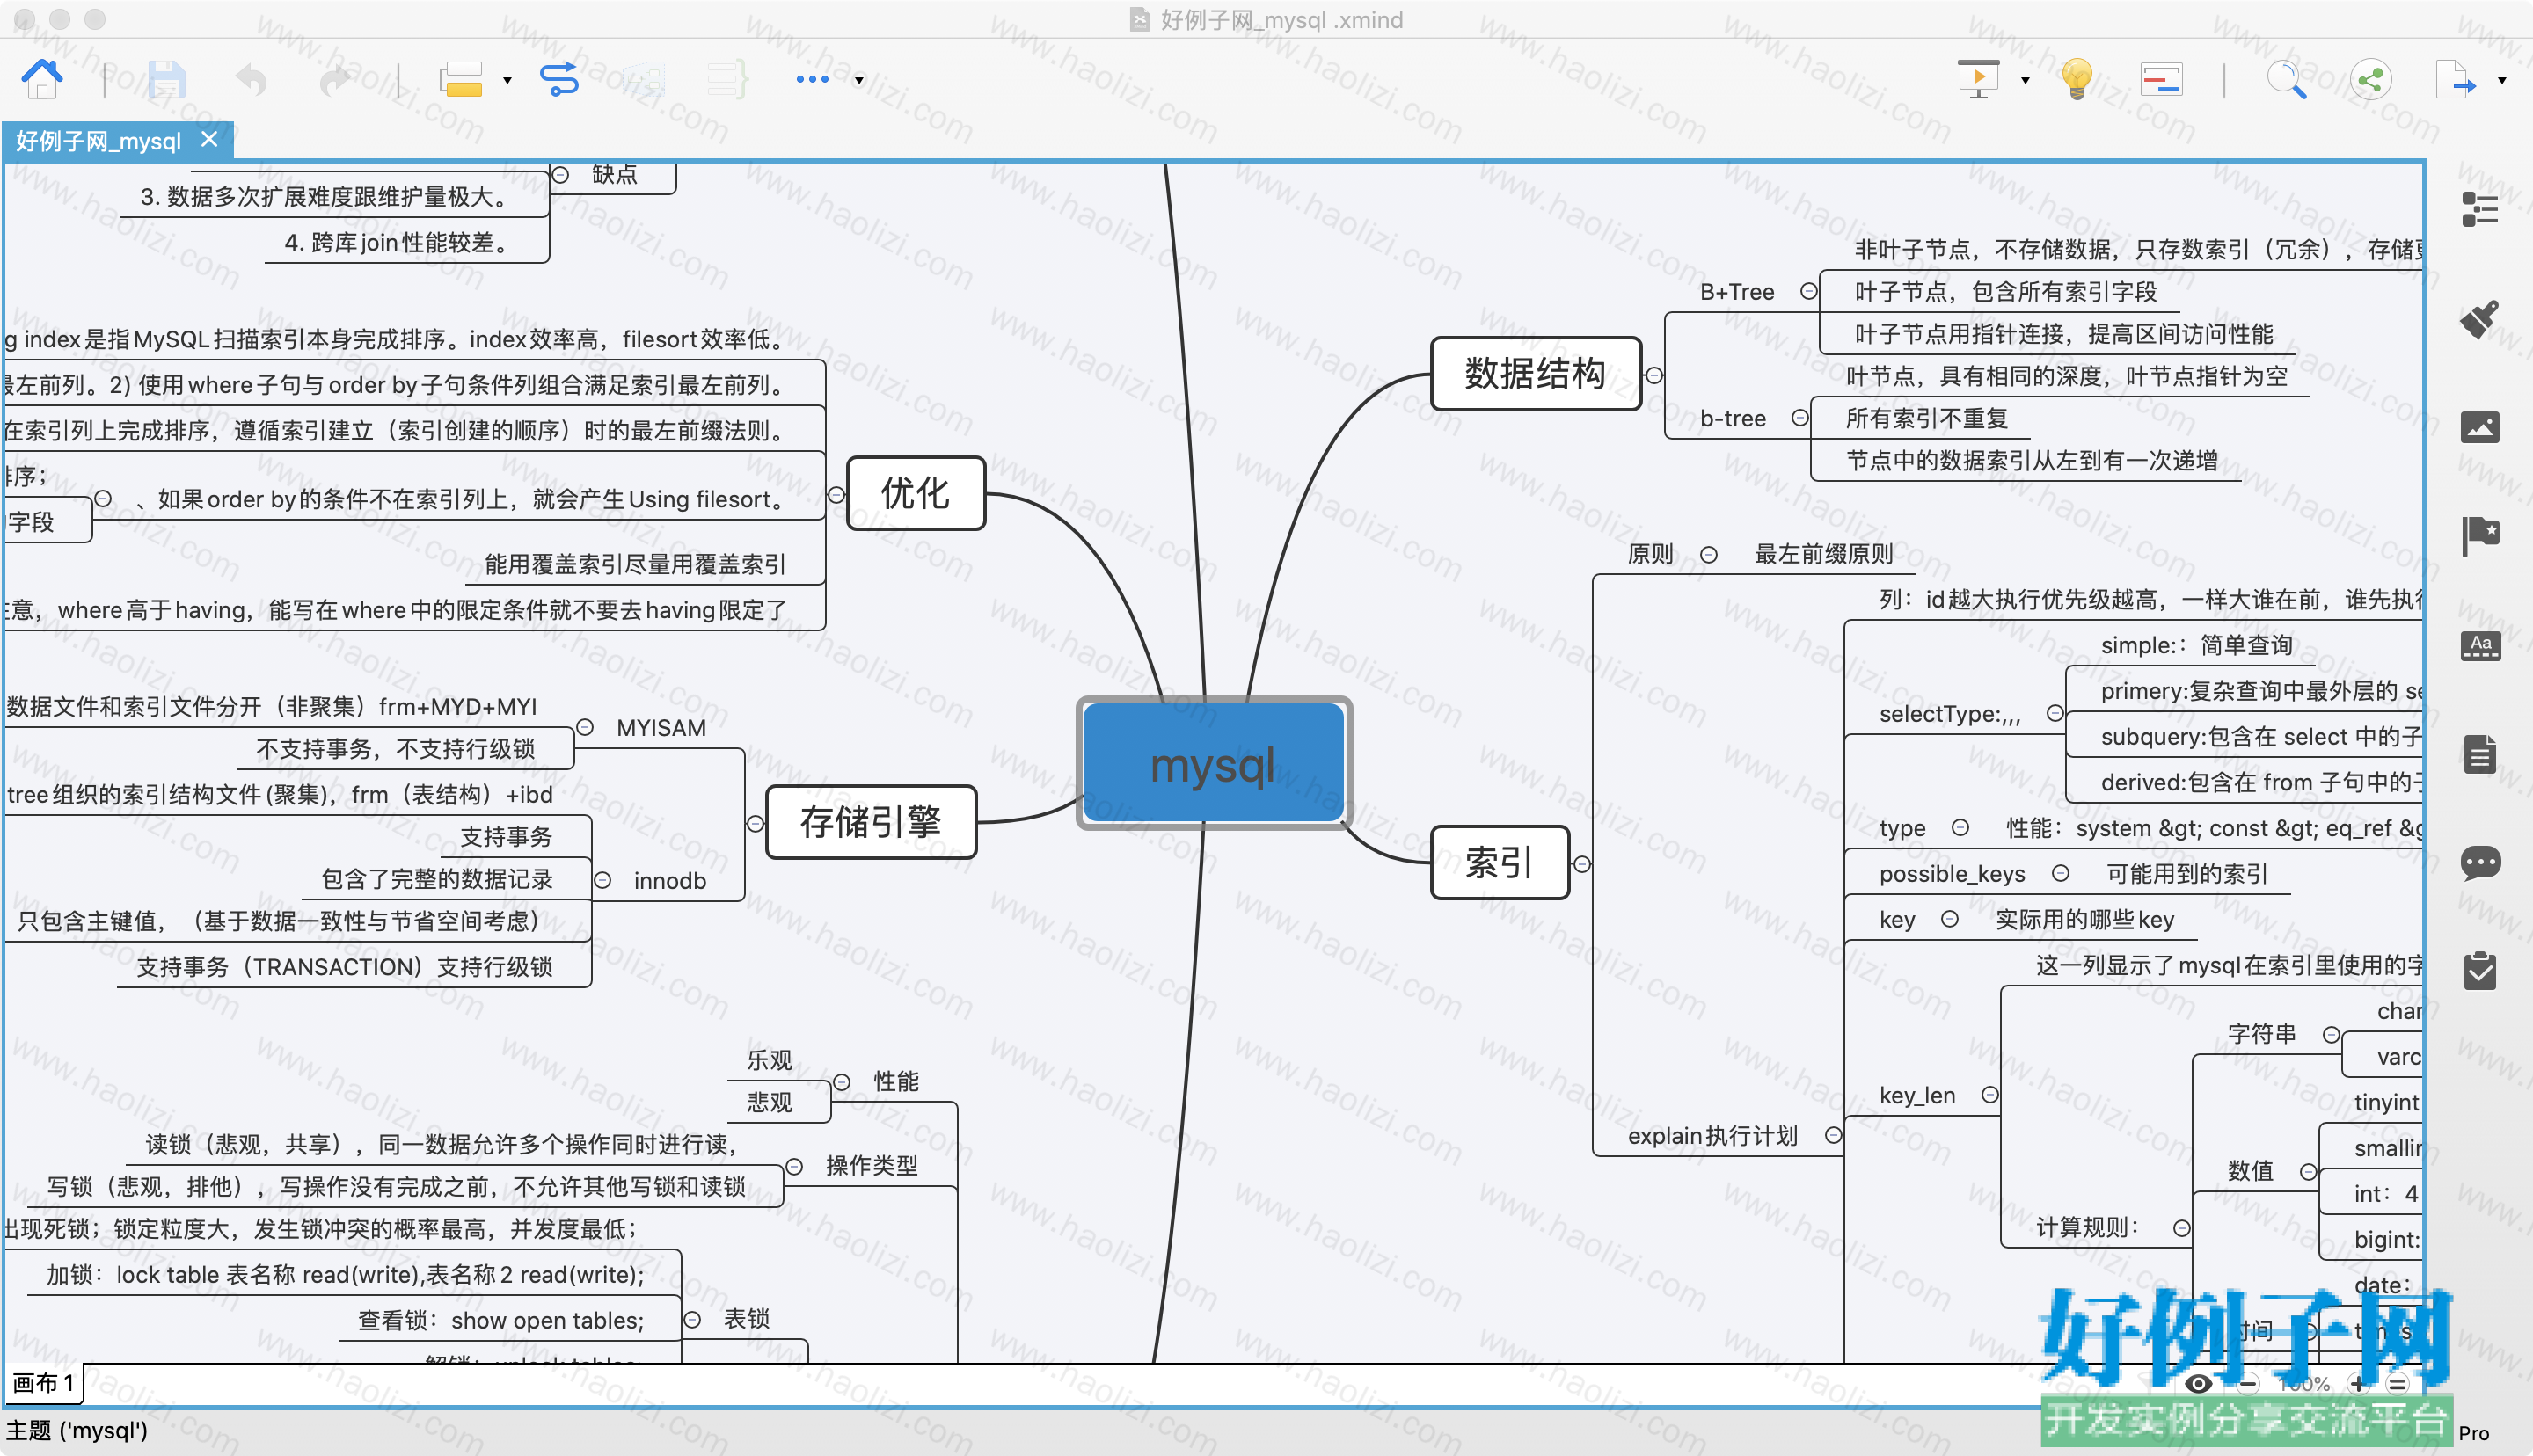This screenshot has width=2533, height=1456.
Task: Click the summary bracket icon
Action: tap(727, 79)
